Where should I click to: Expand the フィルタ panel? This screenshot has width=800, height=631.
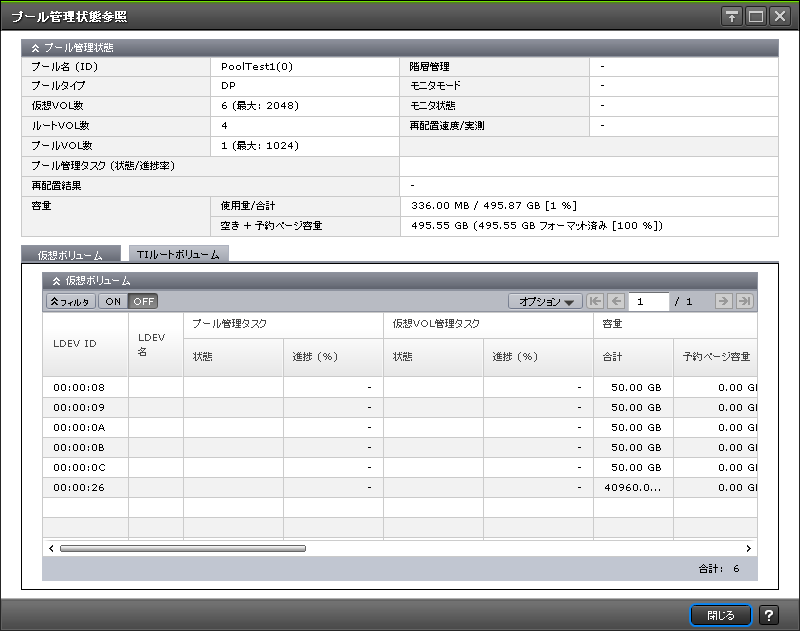[70, 301]
